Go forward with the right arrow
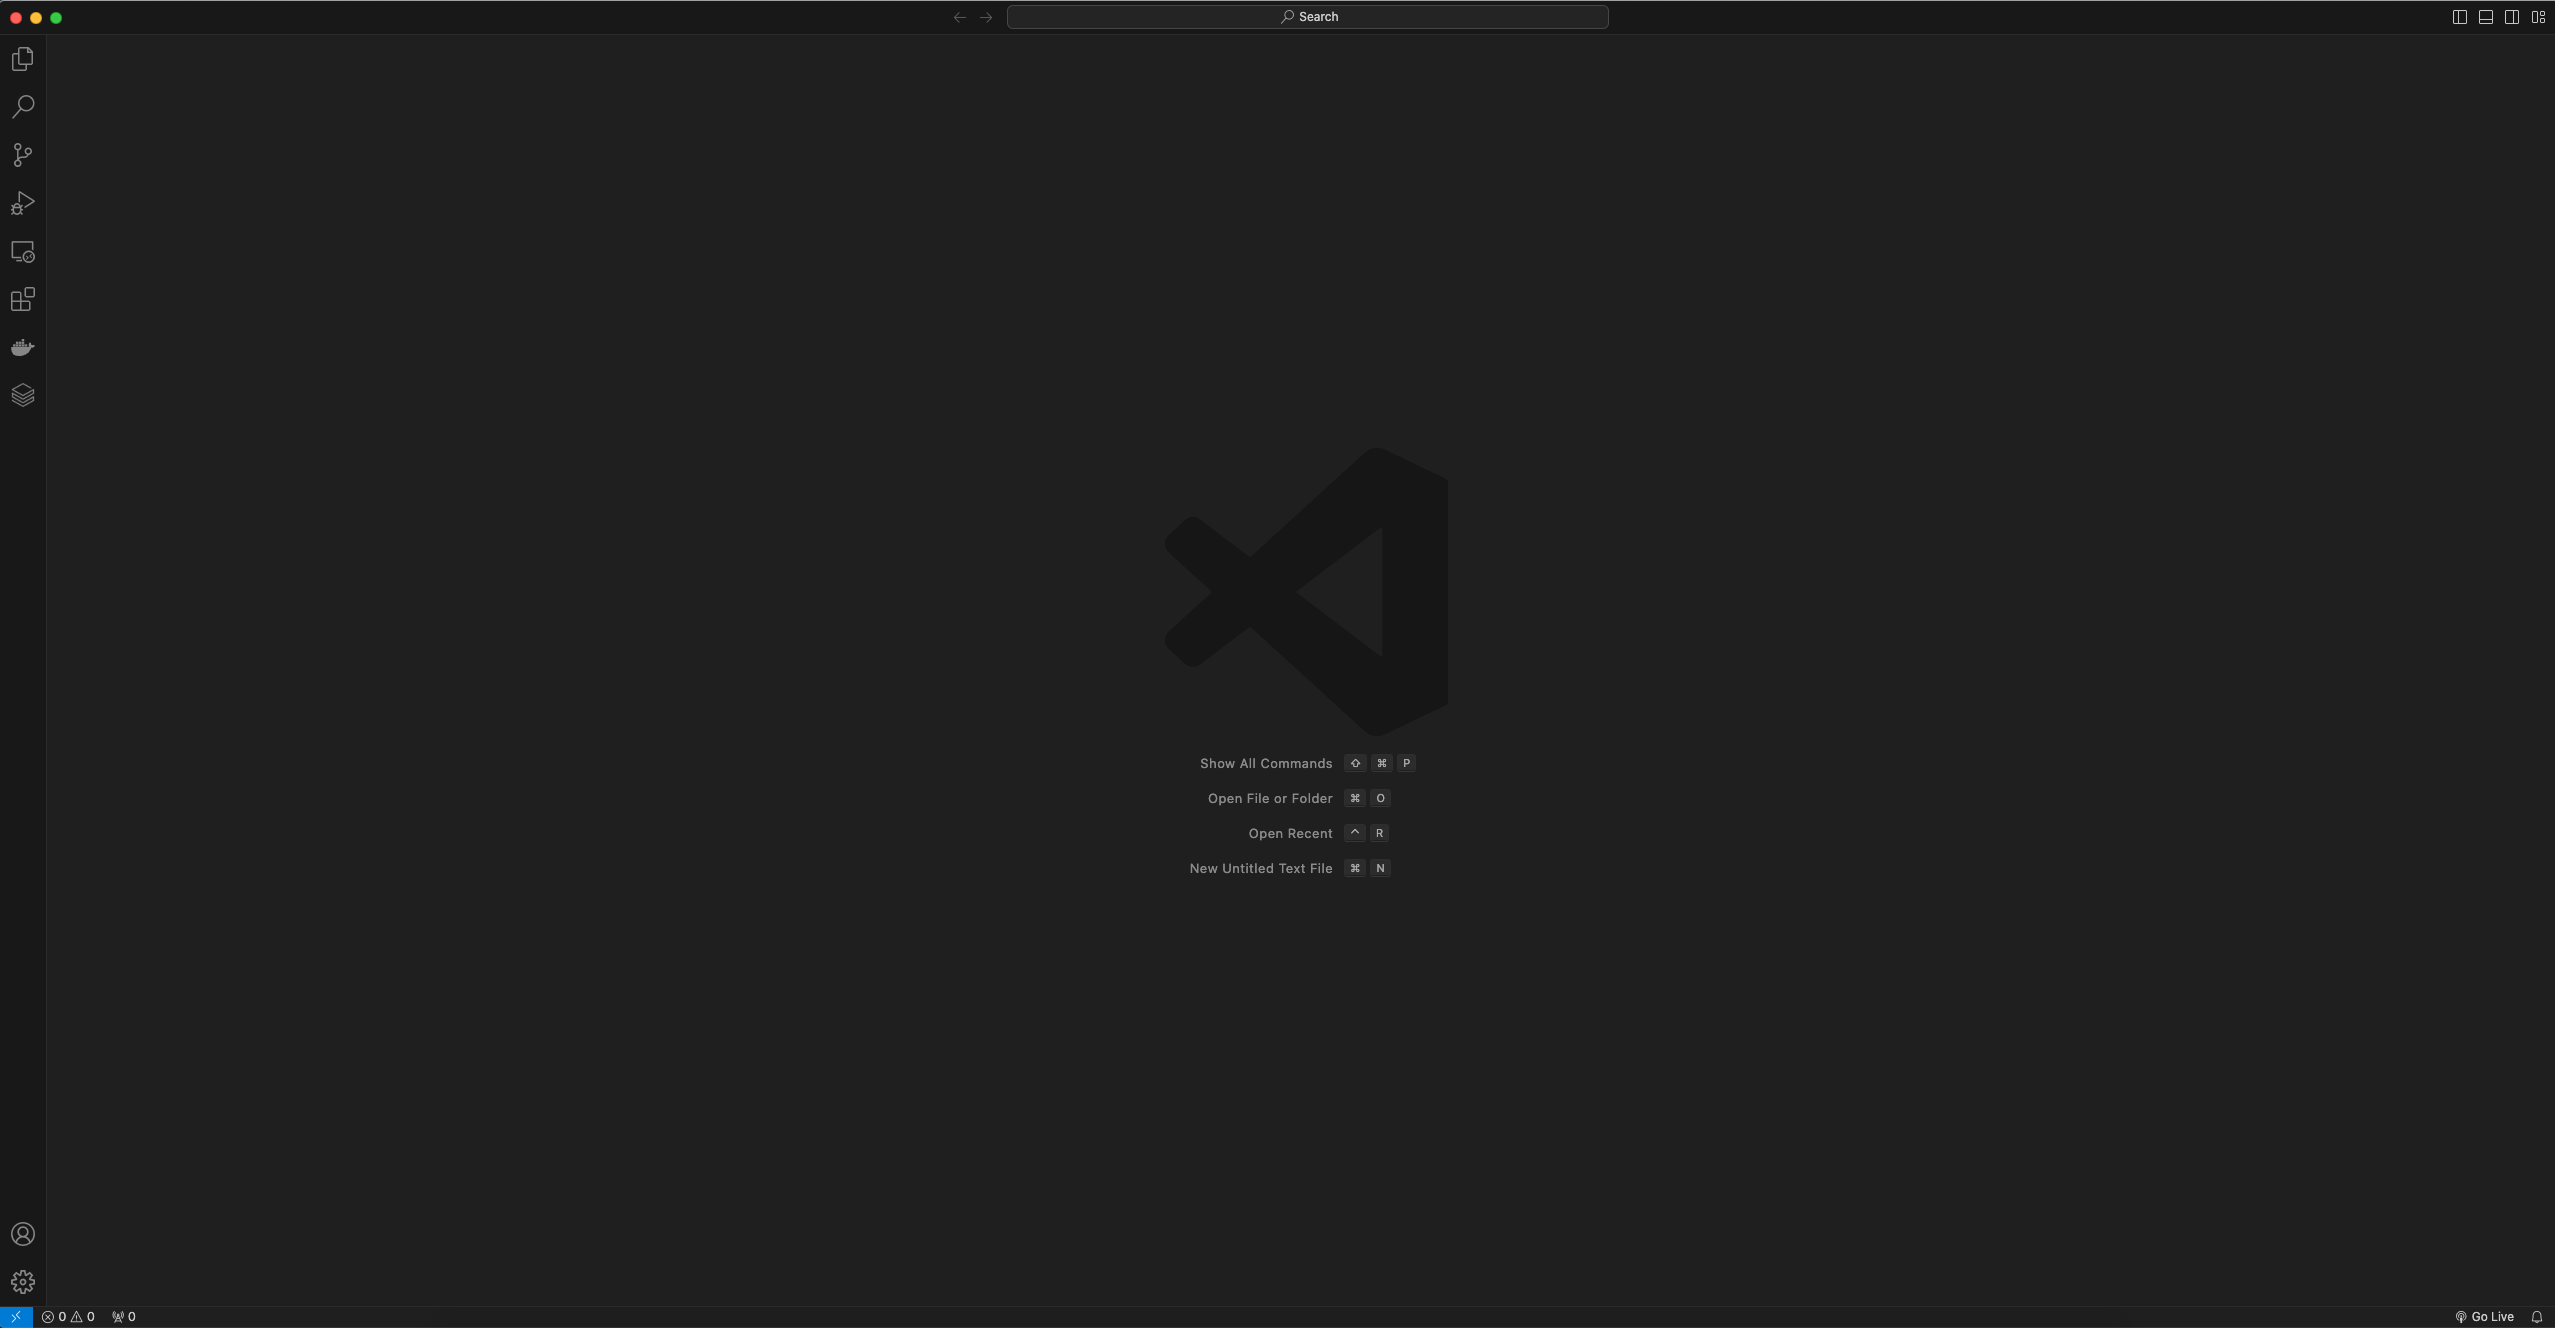This screenshot has width=2555, height=1328. (986, 17)
